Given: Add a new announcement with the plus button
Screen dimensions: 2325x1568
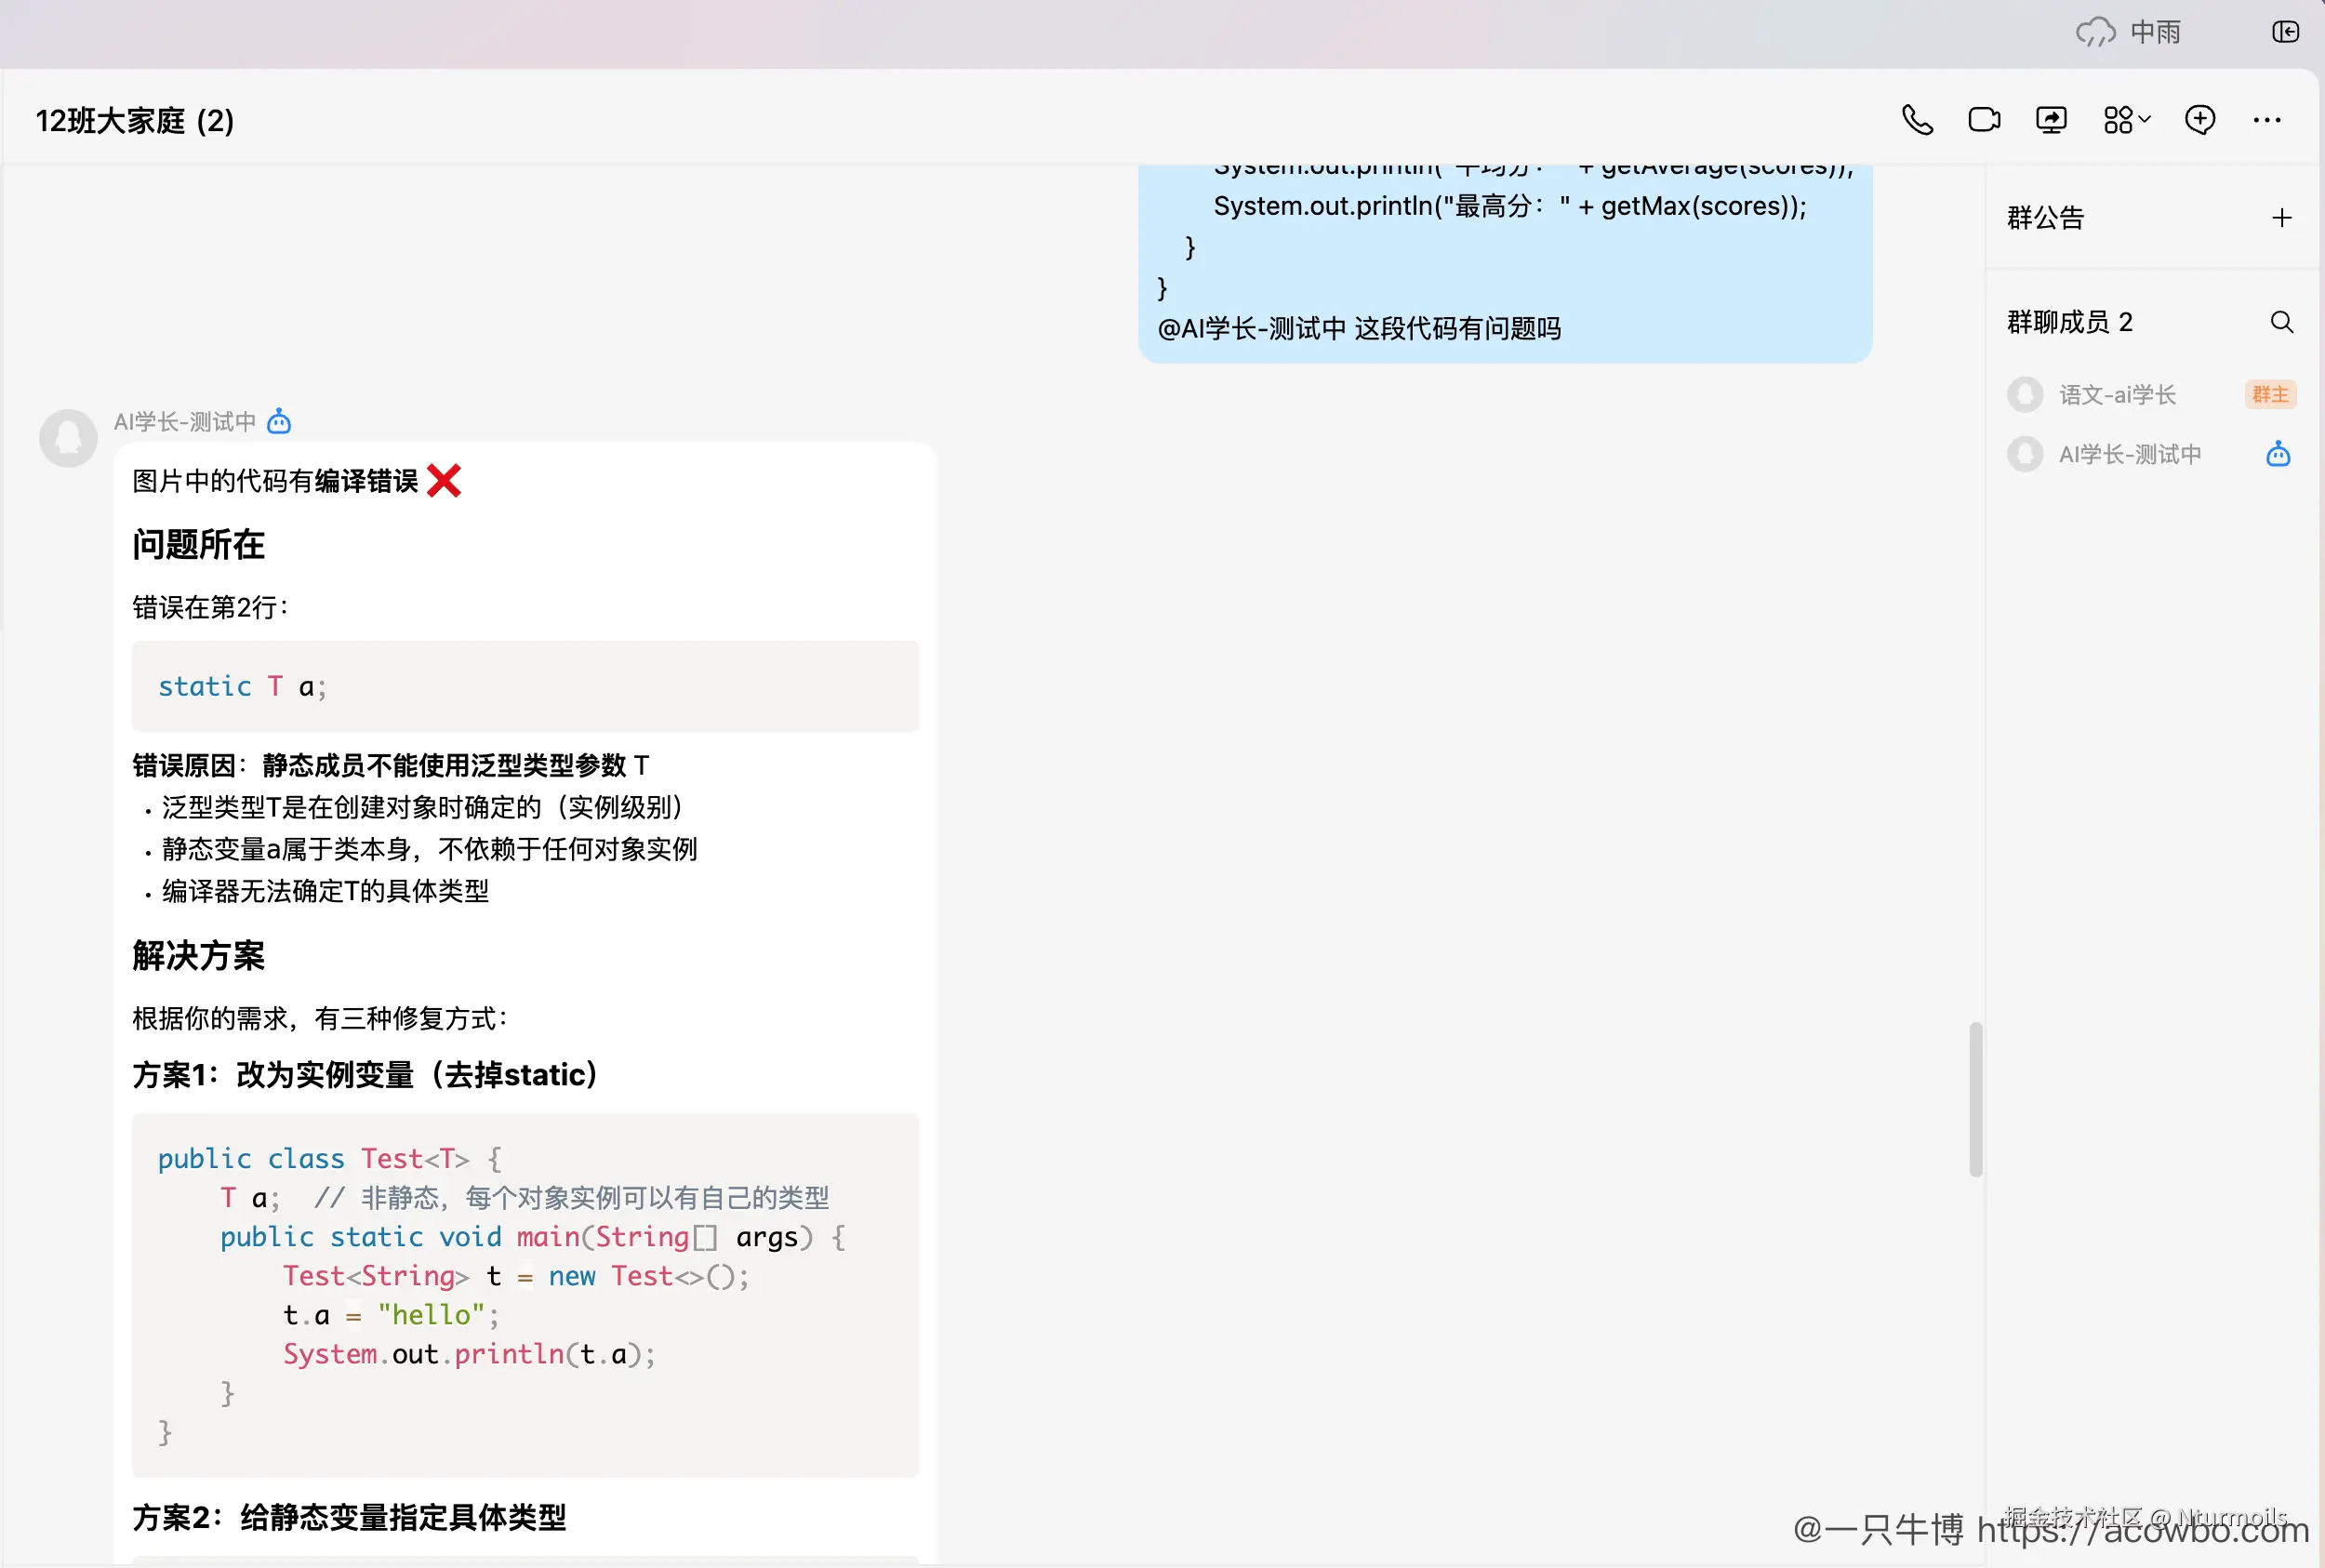Looking at the screenshot, I should [x=2281, y=217].
